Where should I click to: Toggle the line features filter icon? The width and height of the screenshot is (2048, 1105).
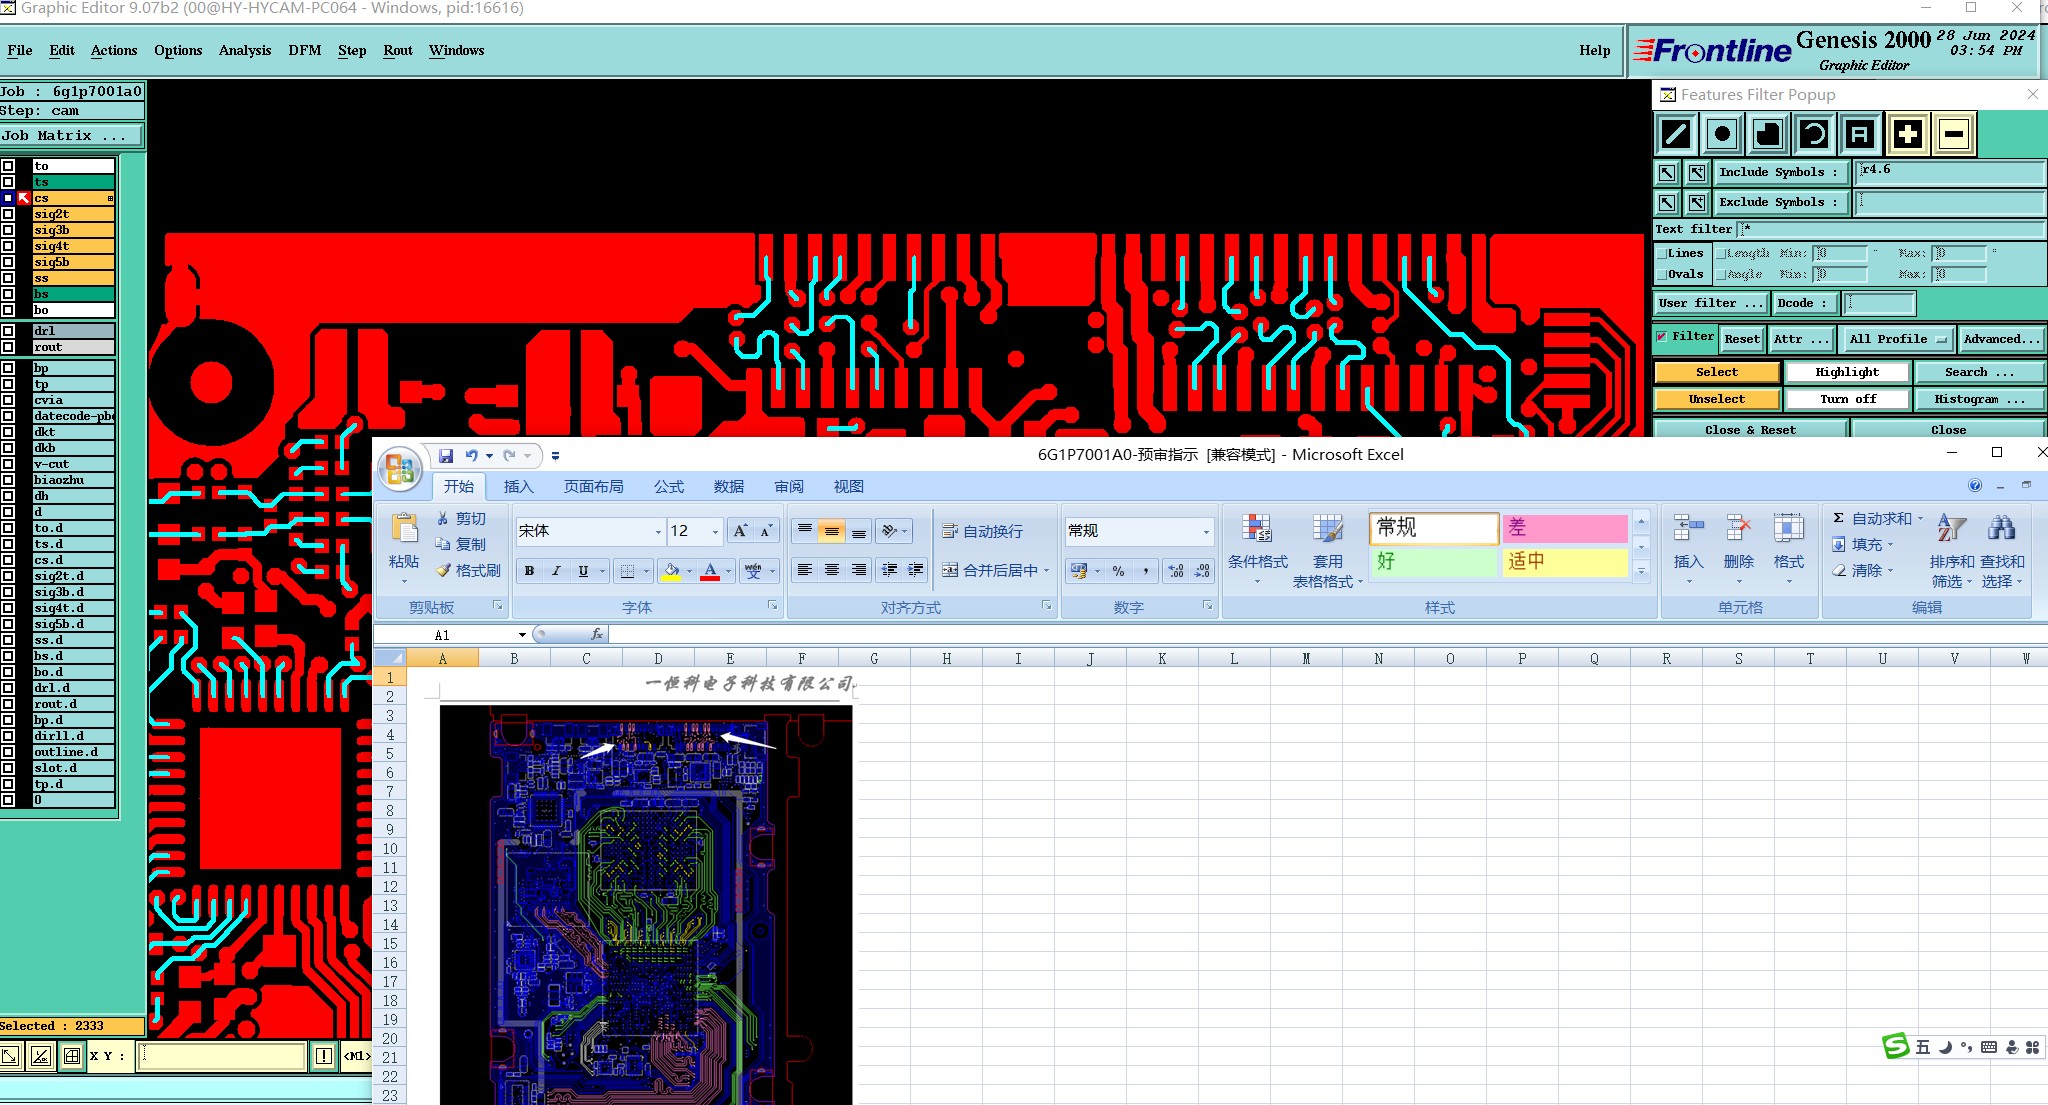pos(1676,134)
